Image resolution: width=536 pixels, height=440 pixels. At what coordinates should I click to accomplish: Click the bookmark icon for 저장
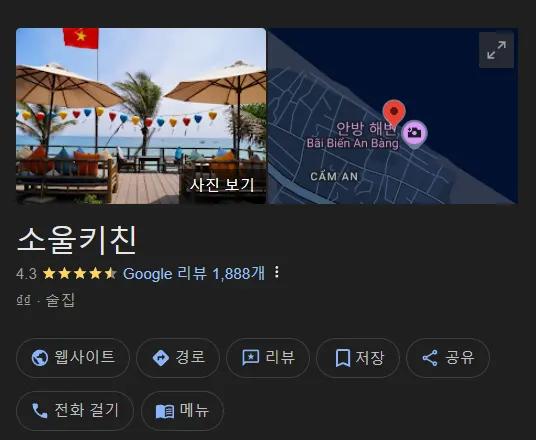coord(343,358)
